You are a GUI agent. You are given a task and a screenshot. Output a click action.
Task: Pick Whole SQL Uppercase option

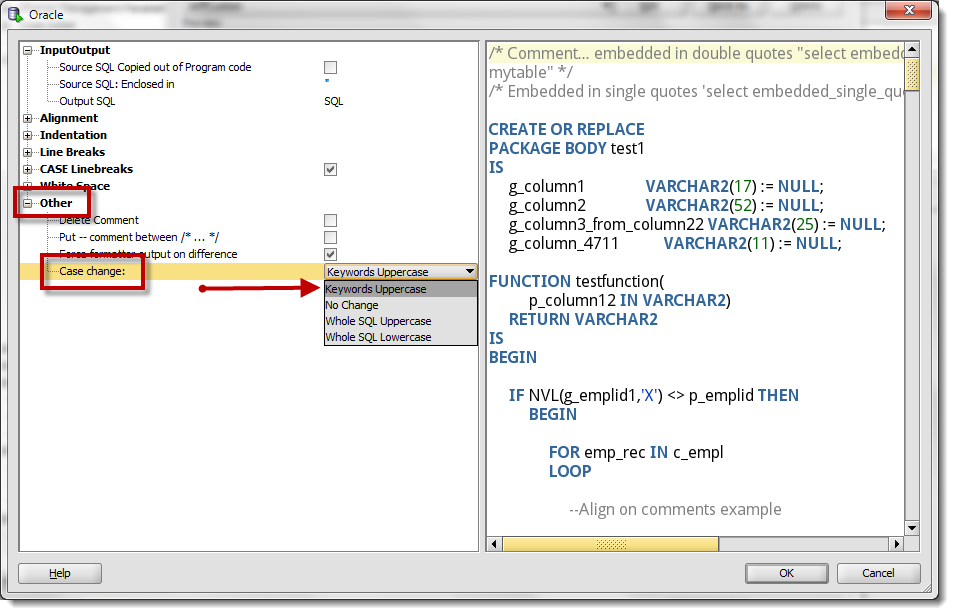point(400,321)
